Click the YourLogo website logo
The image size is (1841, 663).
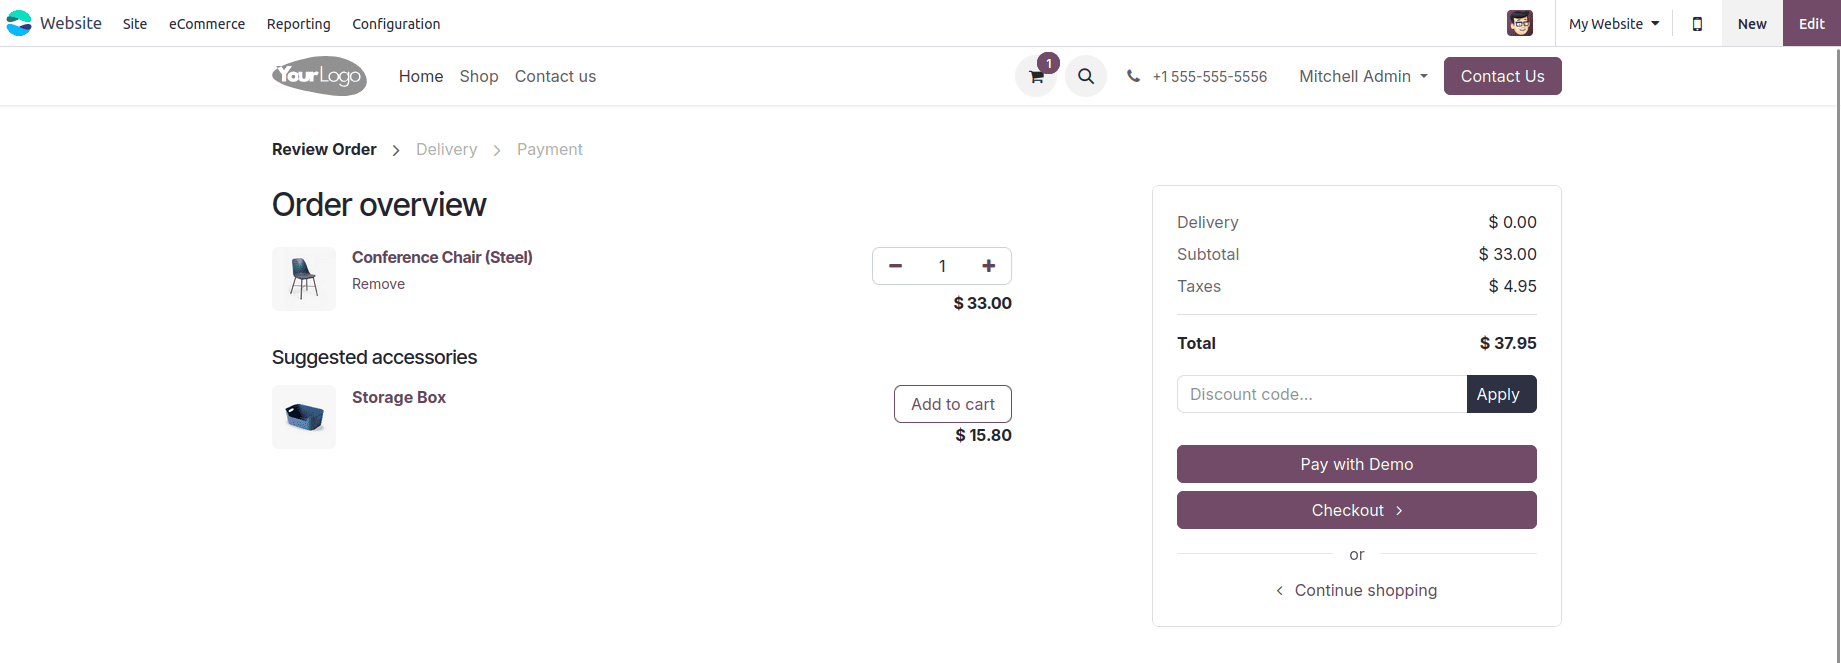coord(318,76)
